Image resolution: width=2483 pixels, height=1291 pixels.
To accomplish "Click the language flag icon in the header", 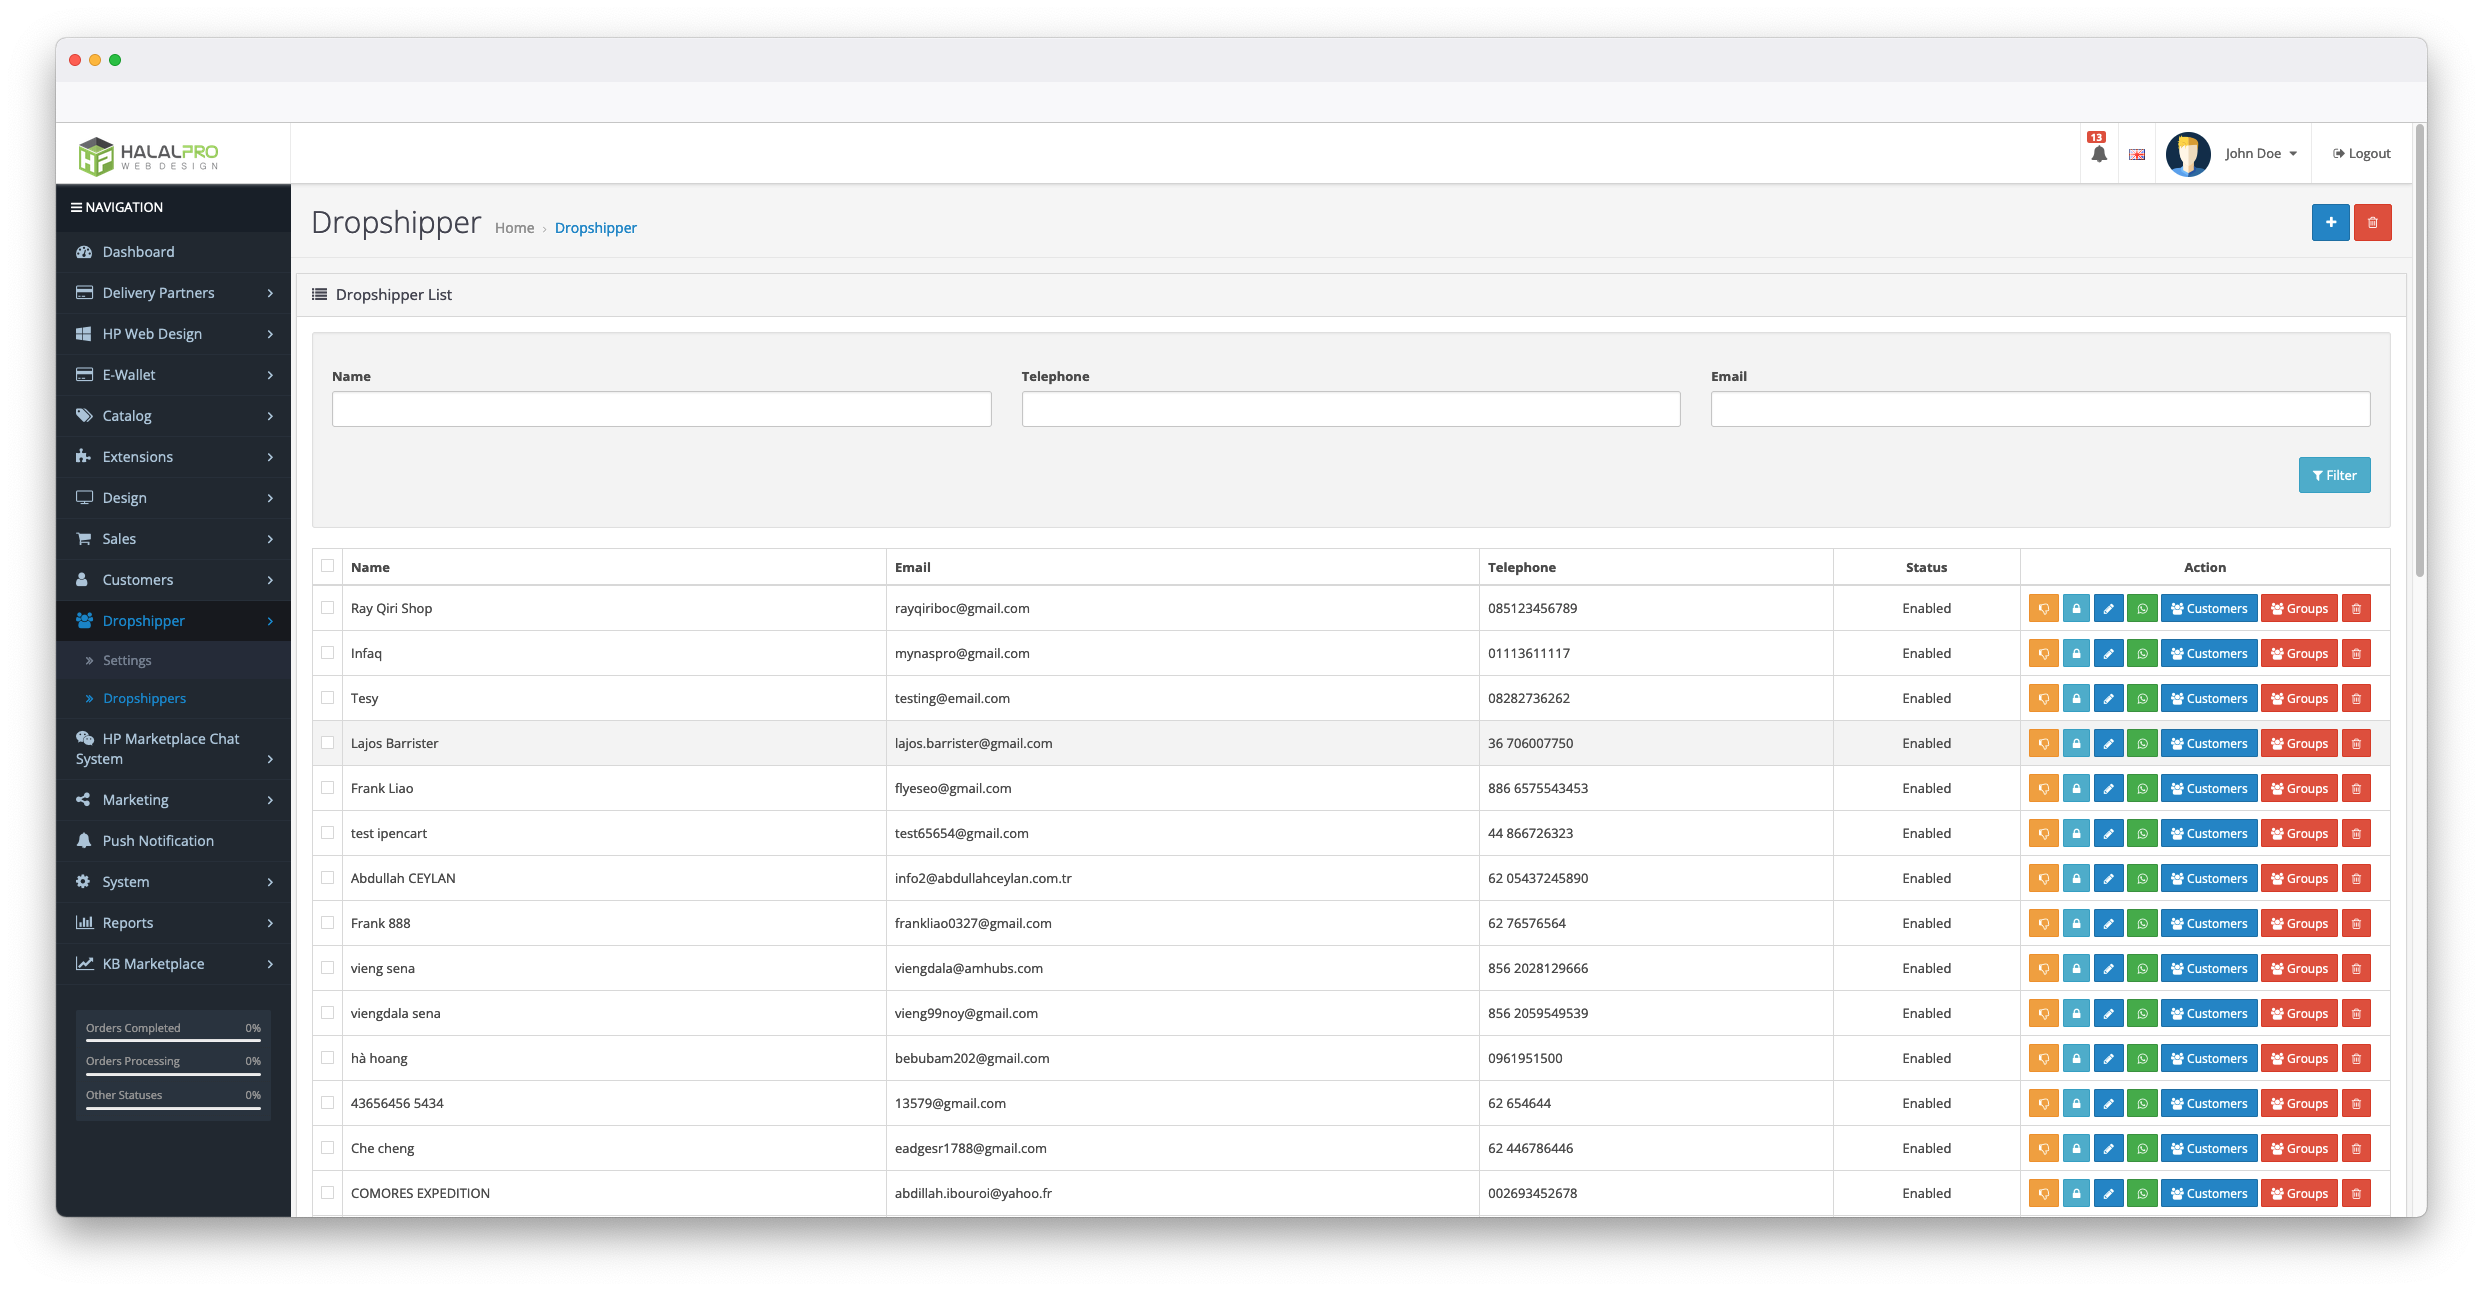I will [x=2137, y=154].
